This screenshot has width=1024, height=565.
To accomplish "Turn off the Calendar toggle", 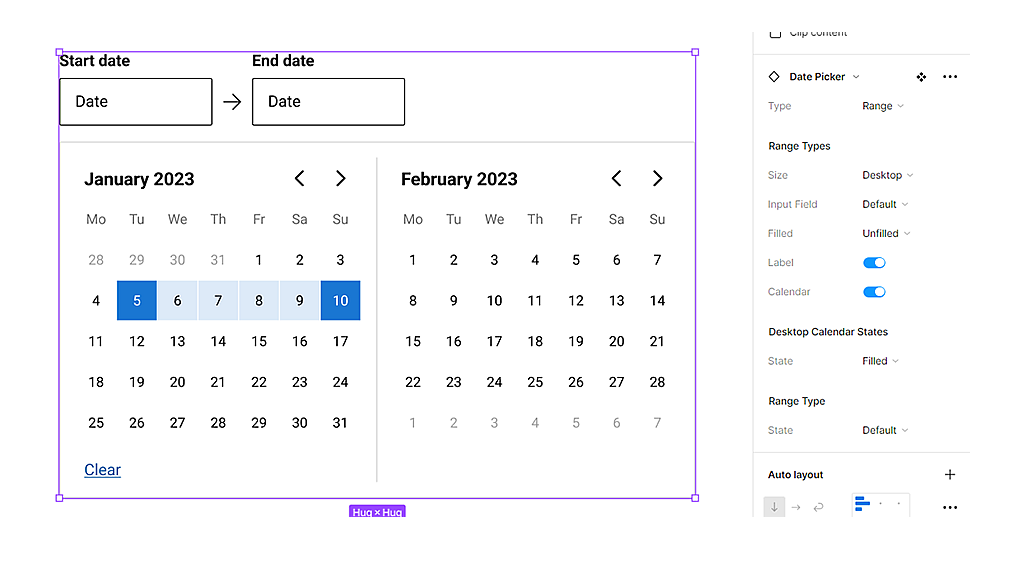I will click(874, 292).
